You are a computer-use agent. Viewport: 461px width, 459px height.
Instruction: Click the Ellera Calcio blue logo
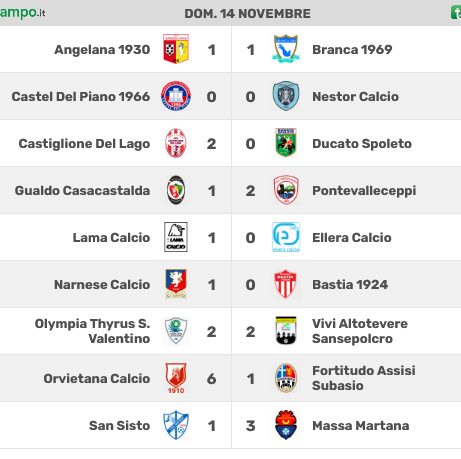[x=286, y=237]
